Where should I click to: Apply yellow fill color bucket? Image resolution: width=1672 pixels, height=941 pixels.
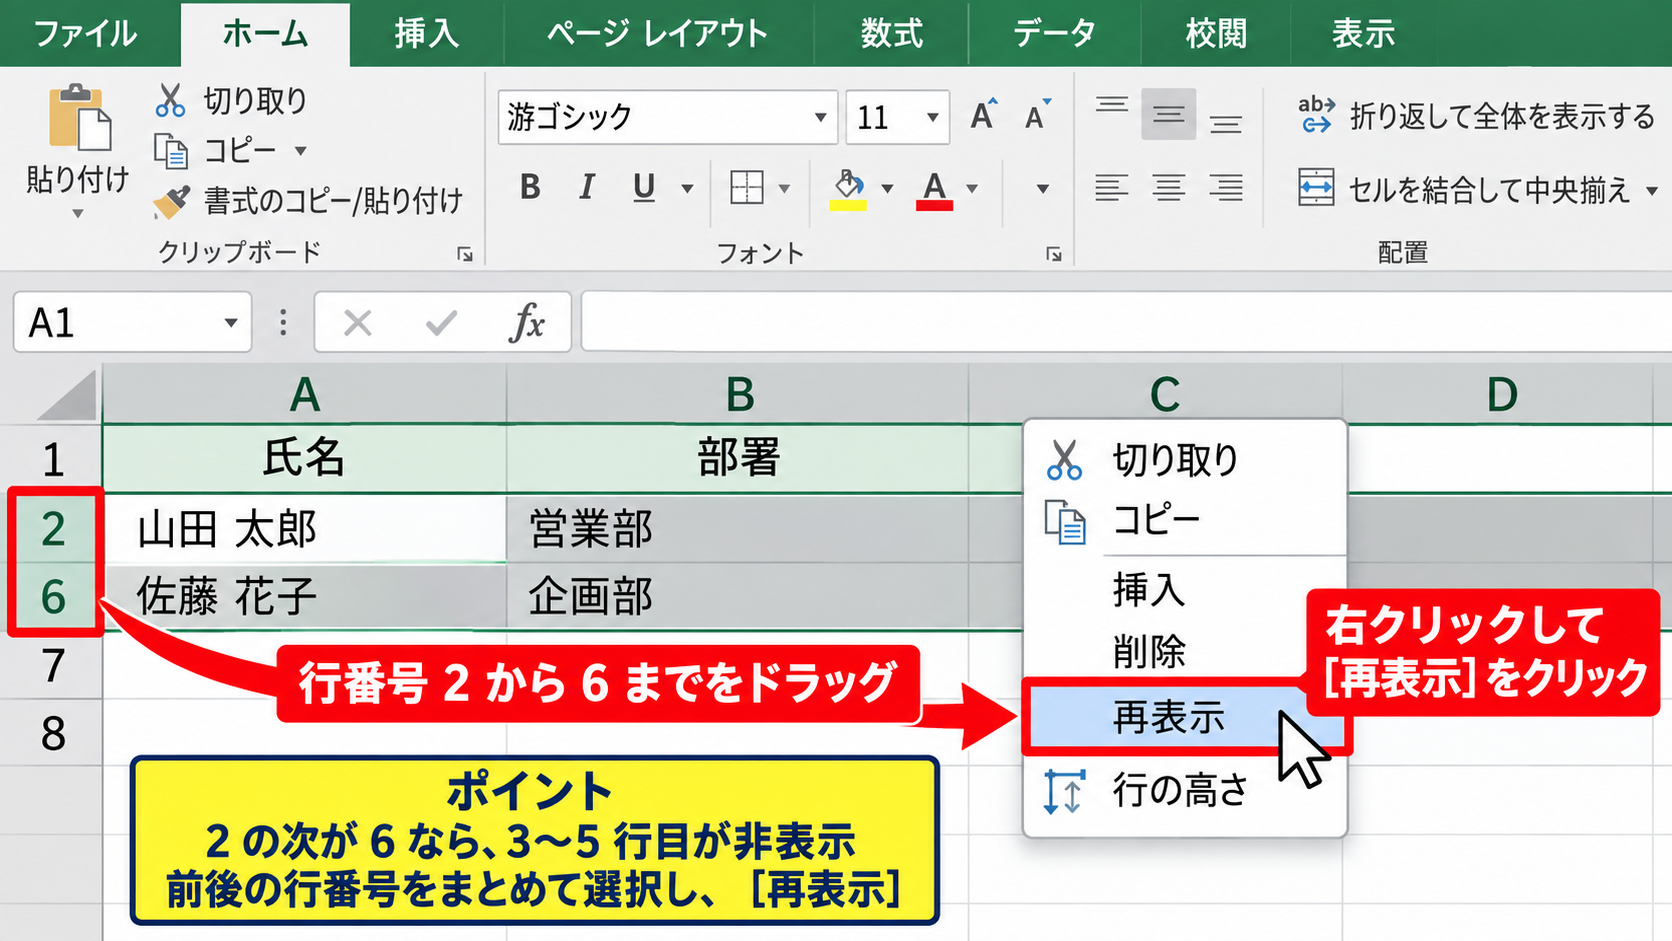click(848, 189)
